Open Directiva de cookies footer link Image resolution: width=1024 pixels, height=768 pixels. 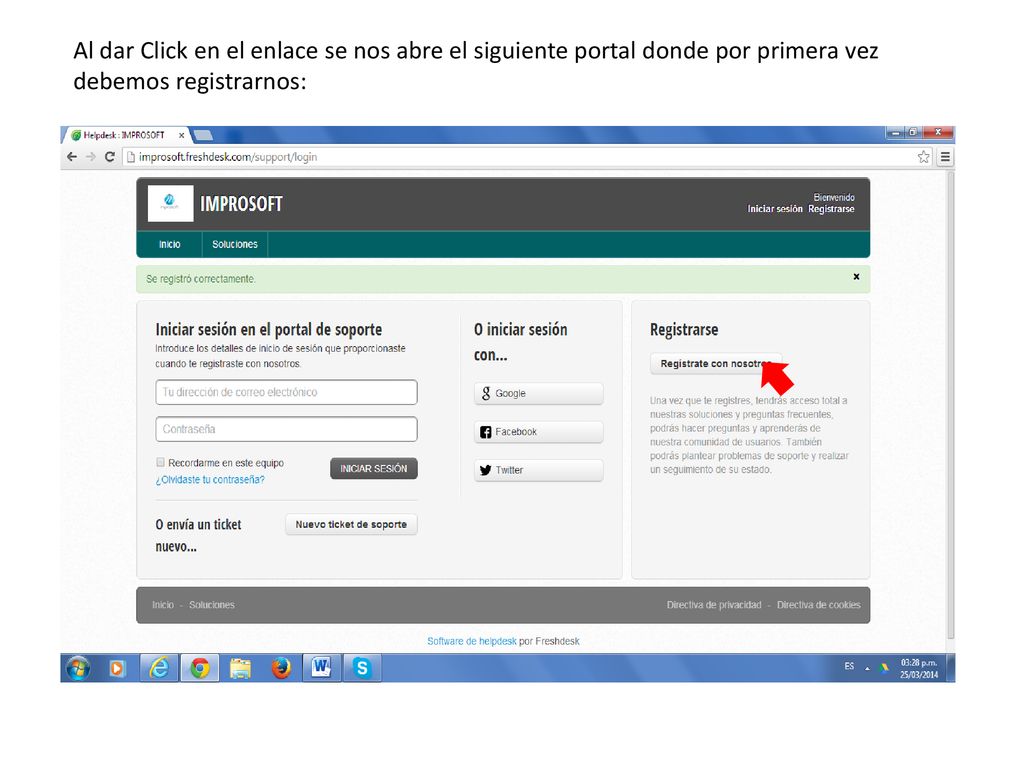[x=818, y=605]
